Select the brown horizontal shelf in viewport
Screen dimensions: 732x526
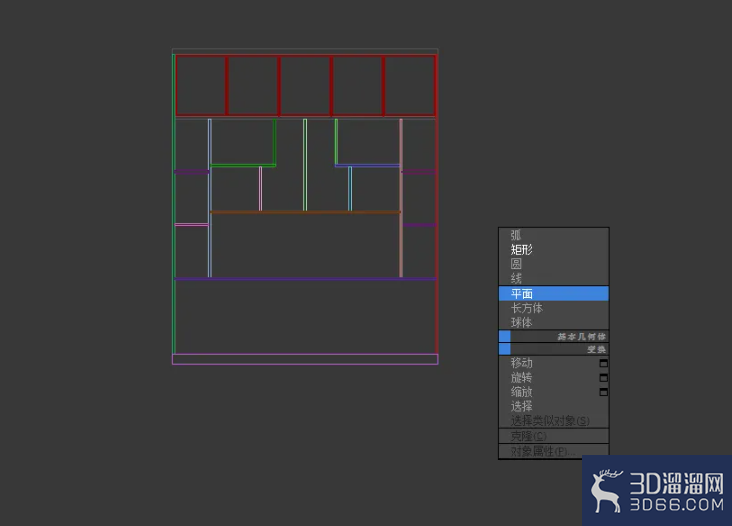tap(305, 212)
